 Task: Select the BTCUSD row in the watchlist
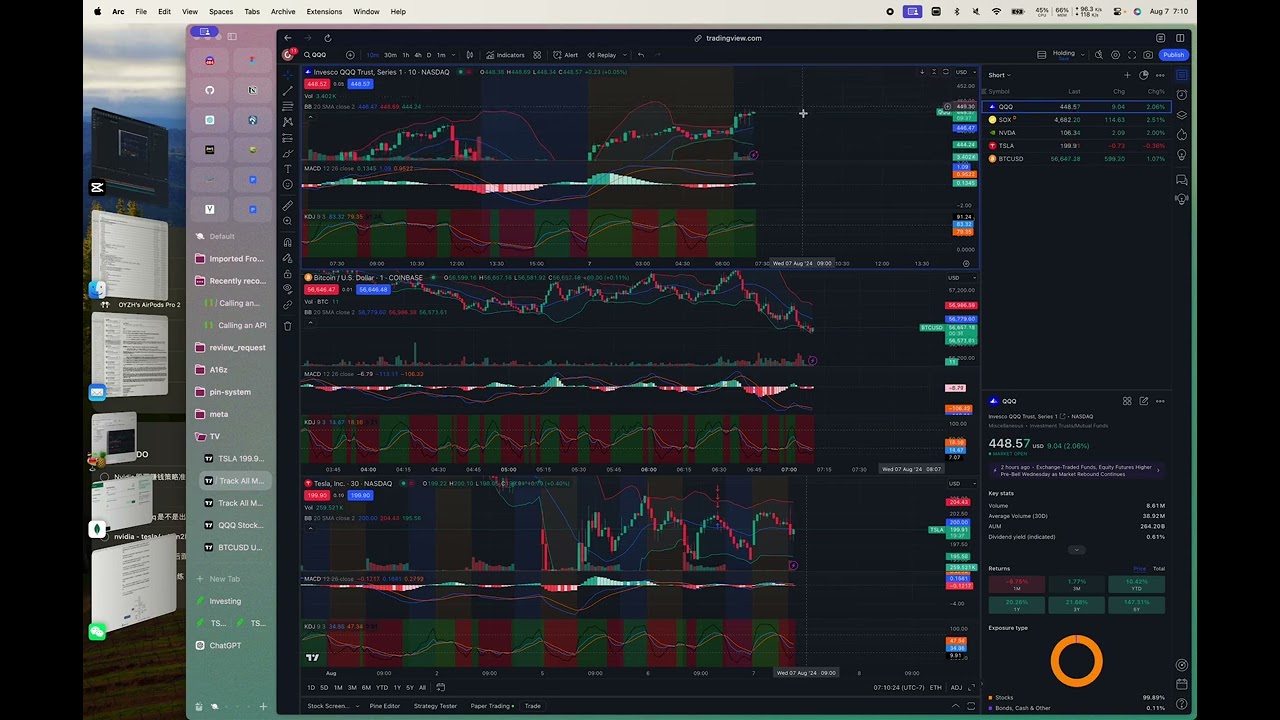point(1076,158)
